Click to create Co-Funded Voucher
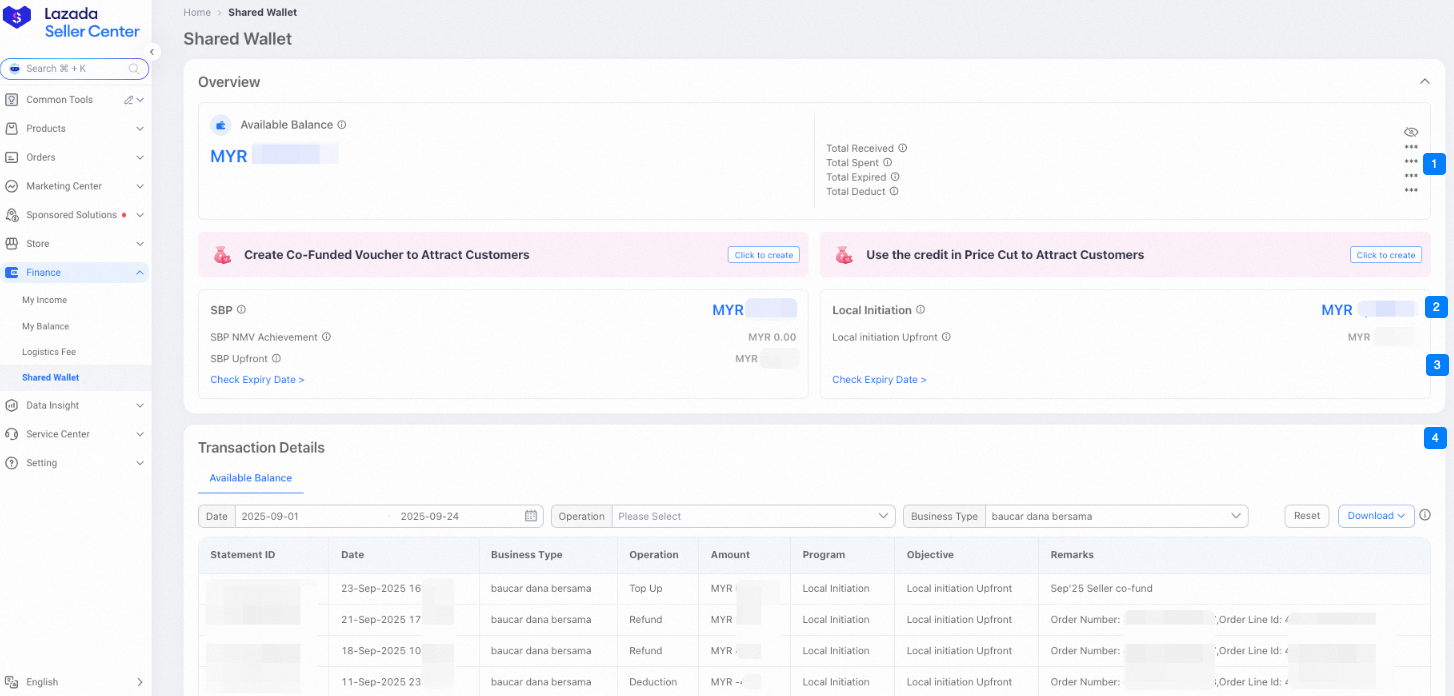This screenshot has width=1454, height=696. click(x=764, y=255)
